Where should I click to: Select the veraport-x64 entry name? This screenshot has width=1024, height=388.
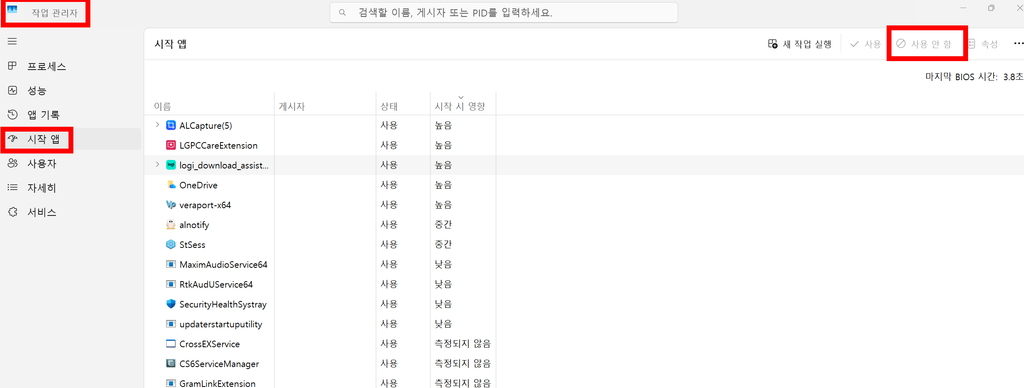[205, 205]
